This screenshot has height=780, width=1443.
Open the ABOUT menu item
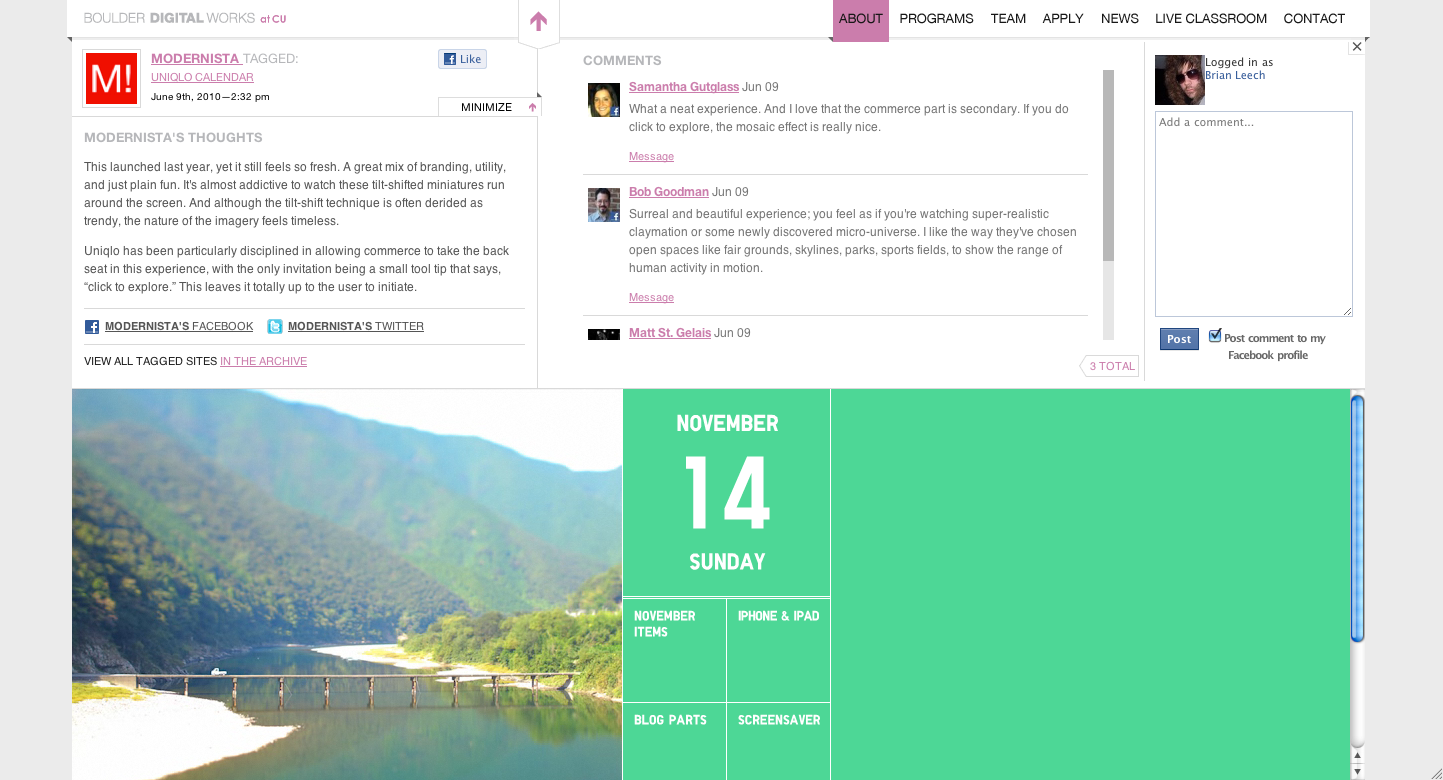click(x=861, y=20)
